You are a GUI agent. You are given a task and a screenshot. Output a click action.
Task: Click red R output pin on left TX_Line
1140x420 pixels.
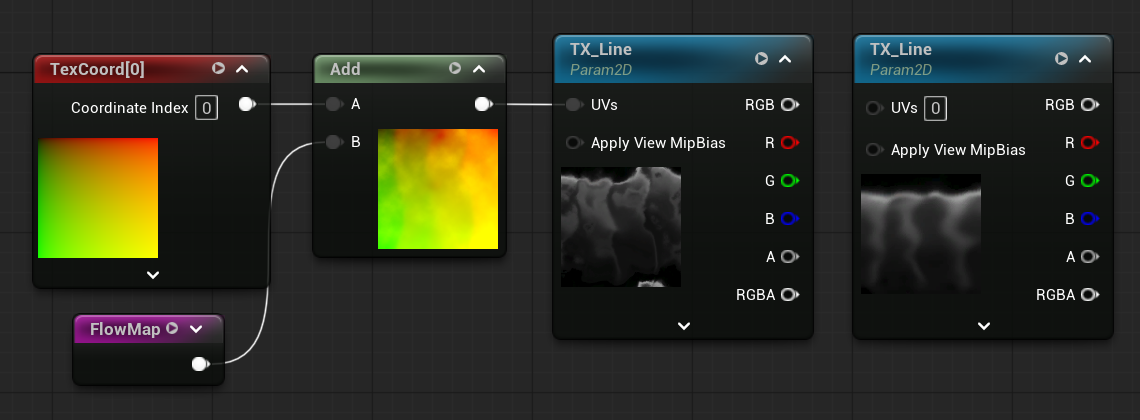tap(790, 142)
